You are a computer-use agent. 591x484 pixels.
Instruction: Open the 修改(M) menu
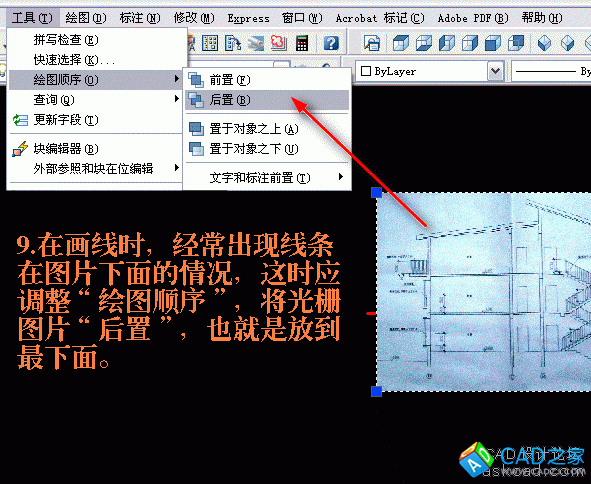coord(194,18)
